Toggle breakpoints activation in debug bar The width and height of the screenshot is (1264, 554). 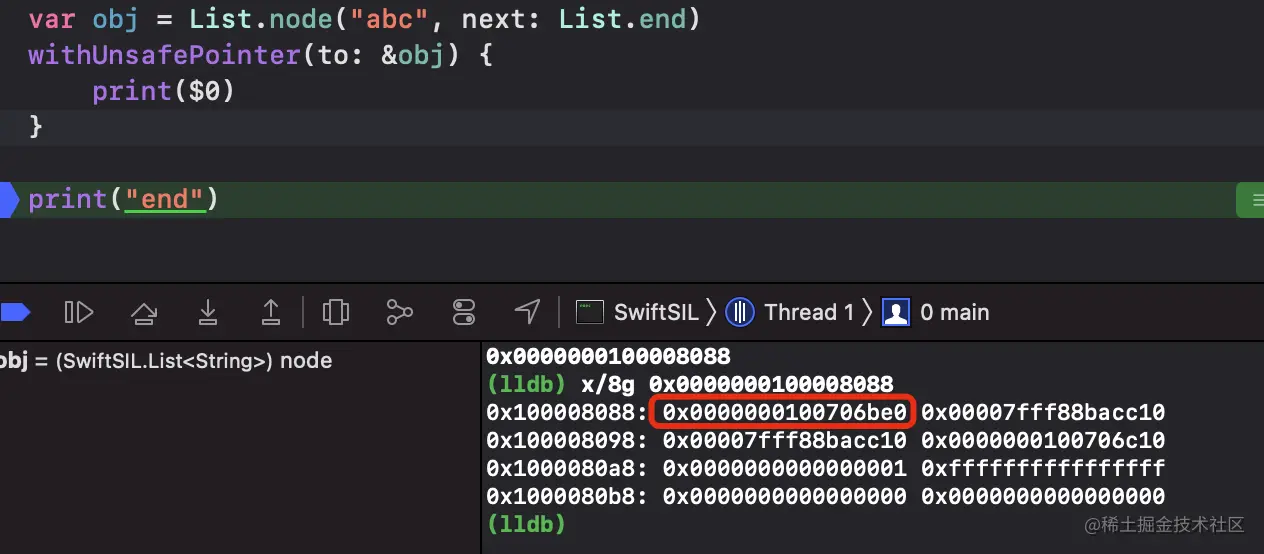point(14,313)
